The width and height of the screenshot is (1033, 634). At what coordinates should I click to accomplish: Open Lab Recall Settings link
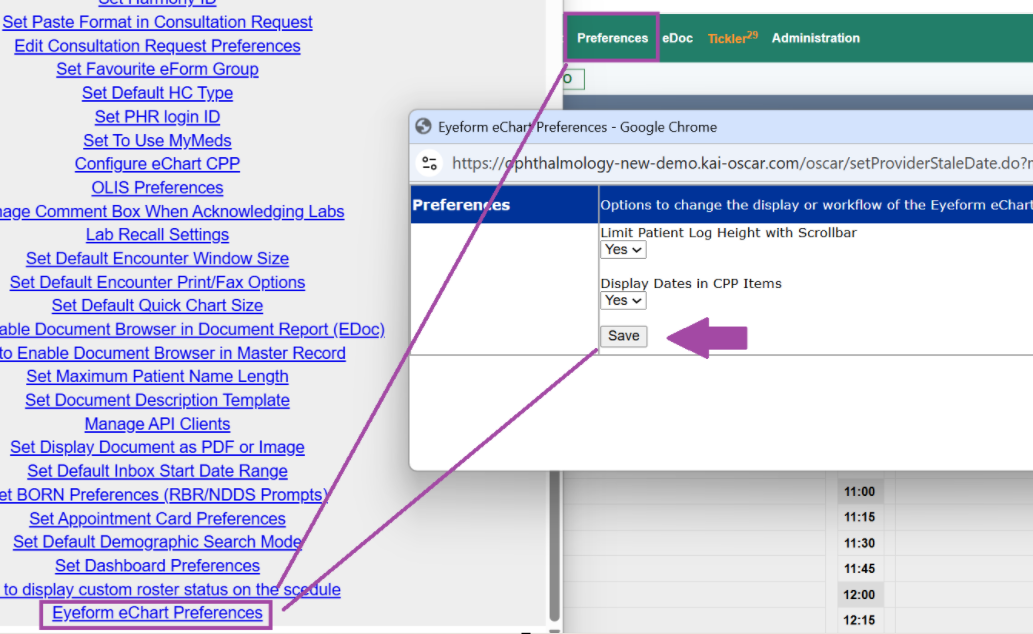click(157, 235)
